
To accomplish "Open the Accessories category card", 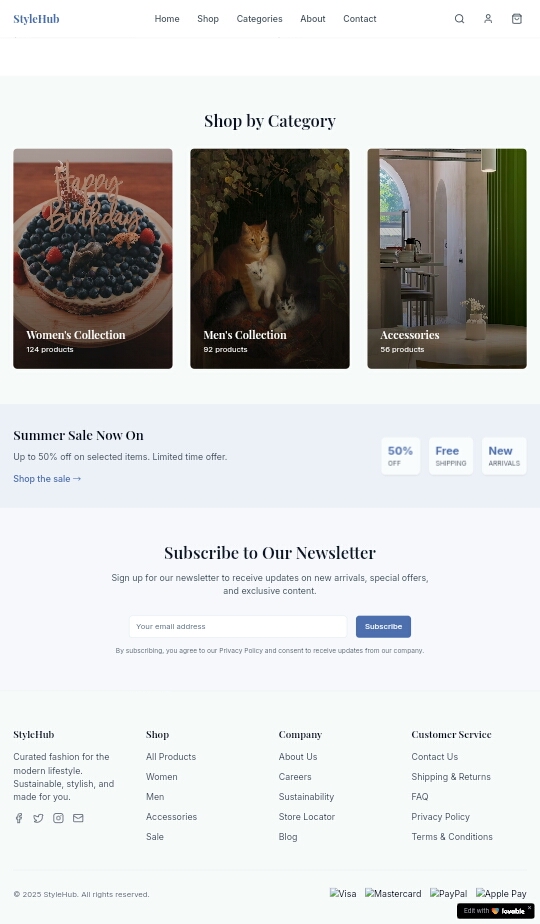I will [x=447, y=259].
